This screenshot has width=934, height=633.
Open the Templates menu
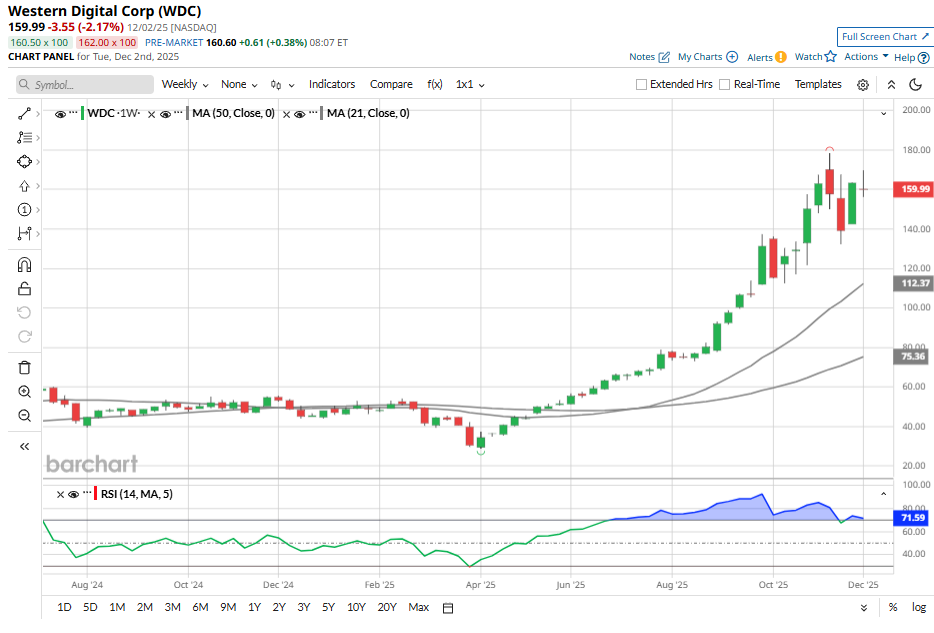point(818,85)
